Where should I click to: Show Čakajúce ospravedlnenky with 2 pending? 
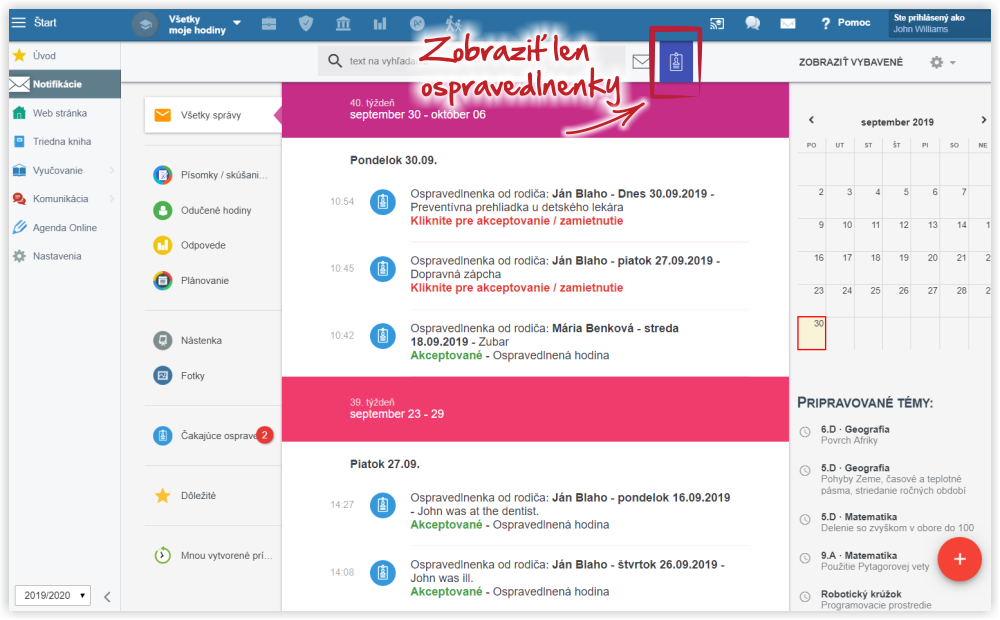213,436
